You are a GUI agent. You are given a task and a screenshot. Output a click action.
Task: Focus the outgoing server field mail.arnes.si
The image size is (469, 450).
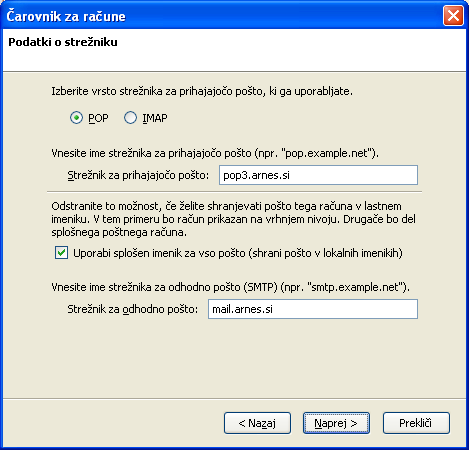coord(313,309)
